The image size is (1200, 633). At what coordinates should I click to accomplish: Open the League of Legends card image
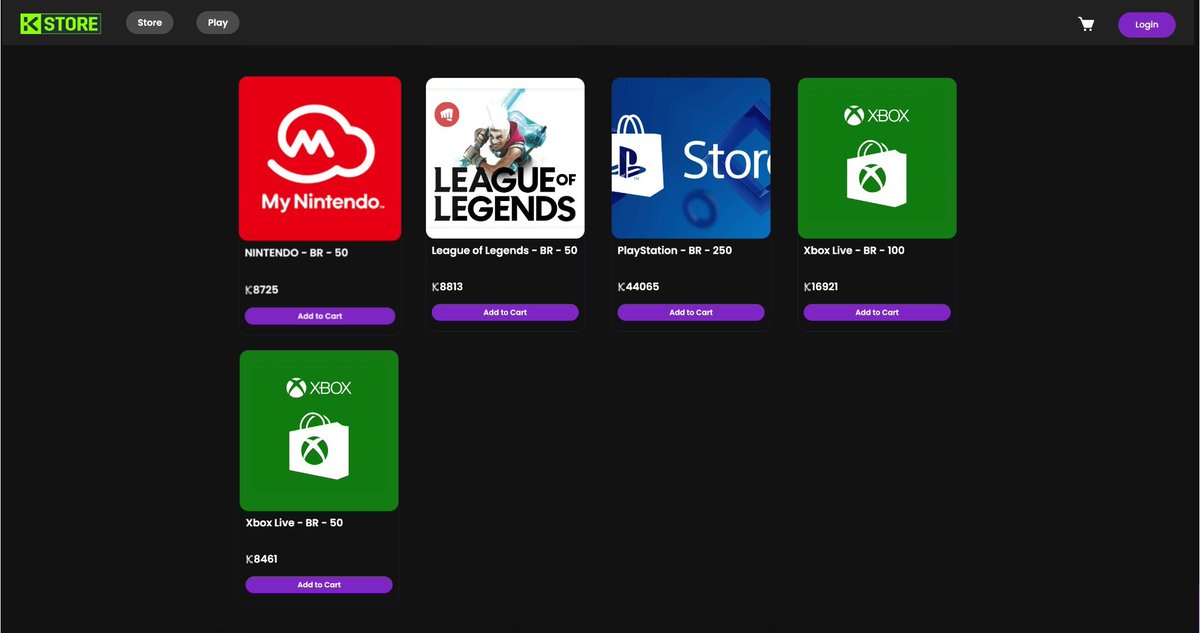tap(505, 158)
